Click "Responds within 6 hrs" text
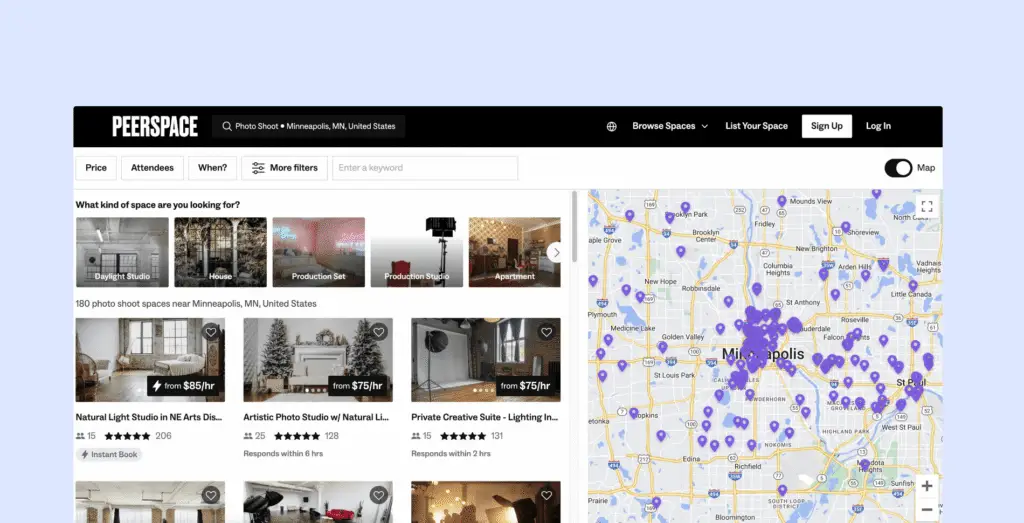Screen dimensions: 1024x523 (283, 453)
